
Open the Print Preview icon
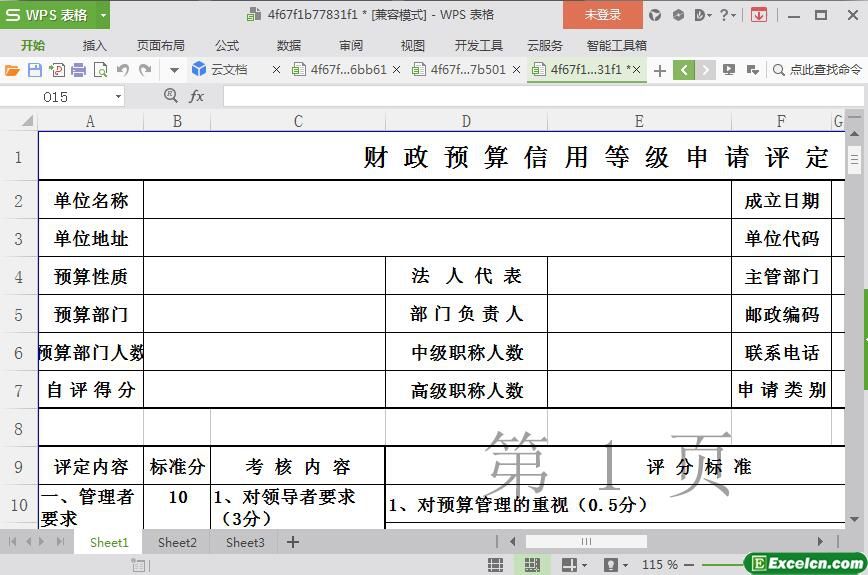(x=100, y=70)
